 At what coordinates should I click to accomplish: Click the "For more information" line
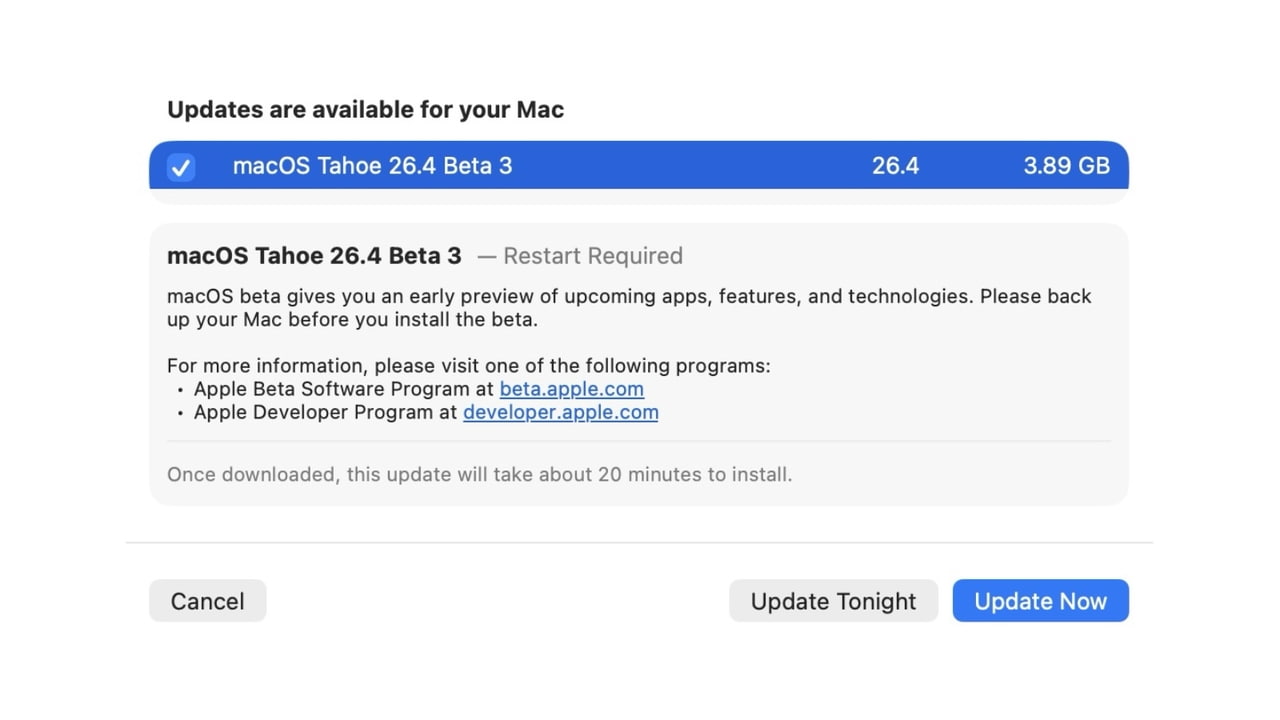(x=468, y=366)
